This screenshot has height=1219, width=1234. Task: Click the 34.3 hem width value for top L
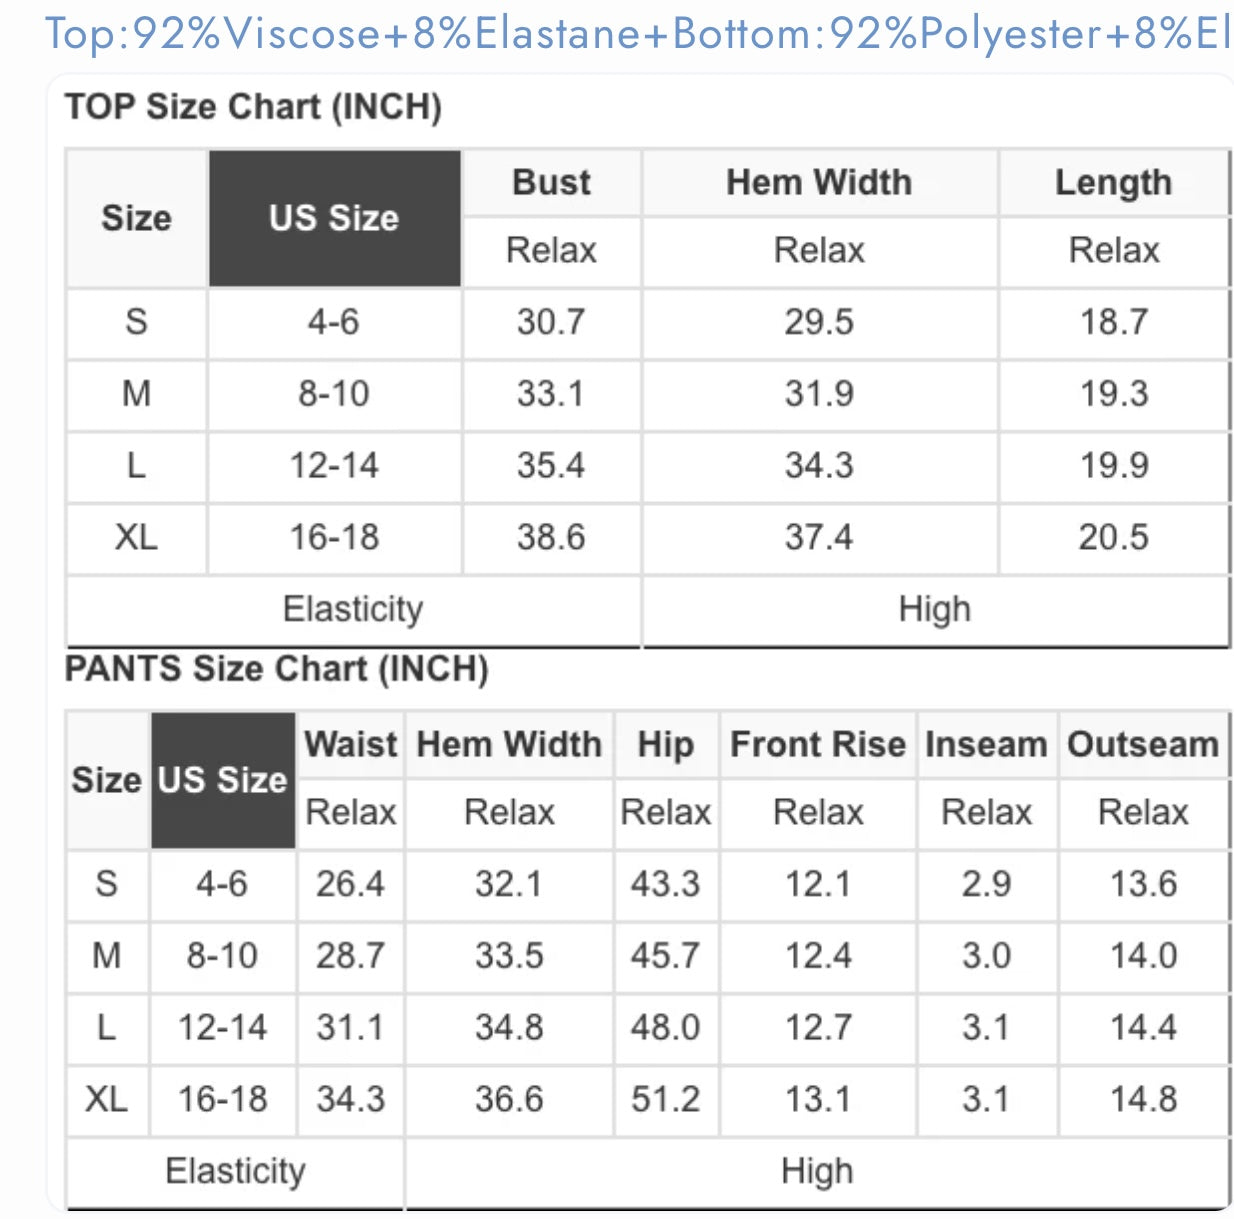tap(819, 466)
